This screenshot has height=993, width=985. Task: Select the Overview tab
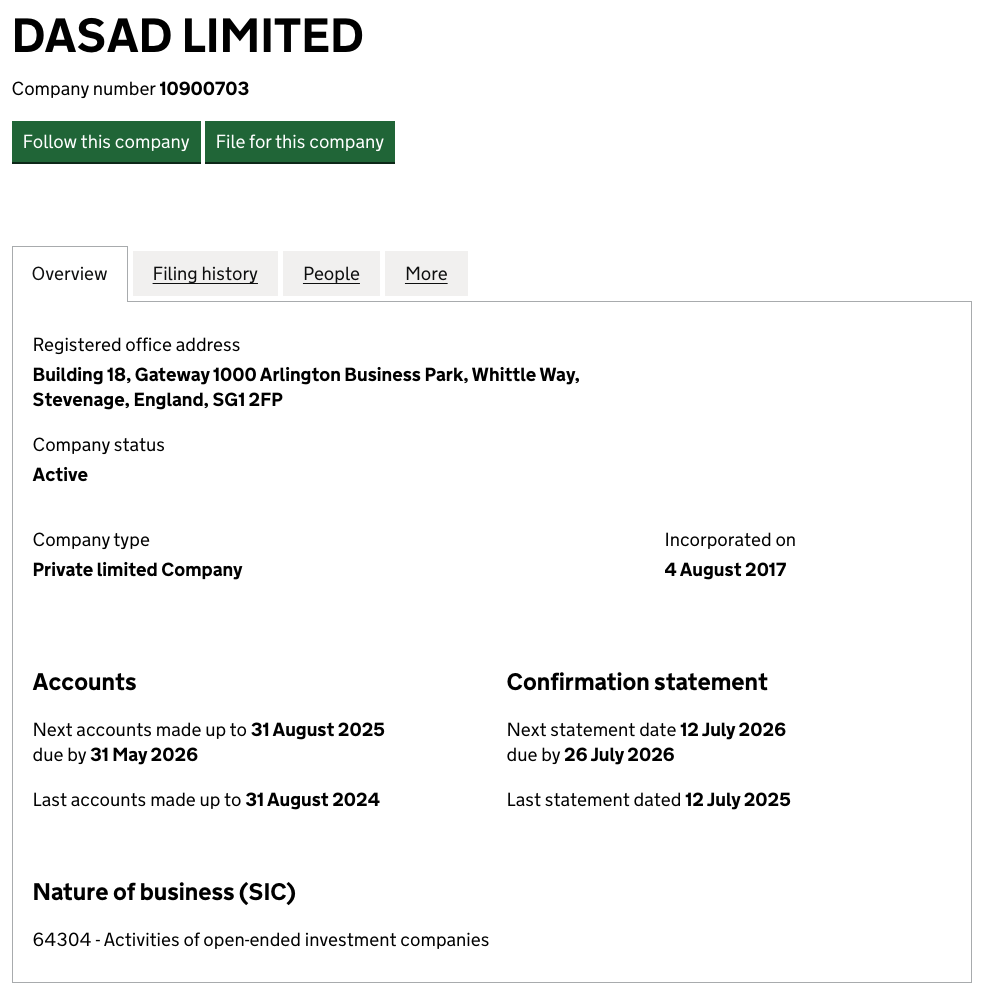(70, 274)
